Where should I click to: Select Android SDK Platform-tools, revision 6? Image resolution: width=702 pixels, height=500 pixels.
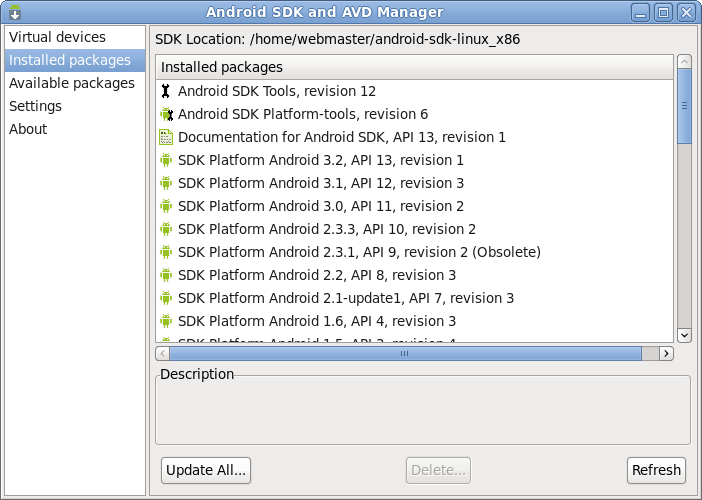(x=415, y=114)
